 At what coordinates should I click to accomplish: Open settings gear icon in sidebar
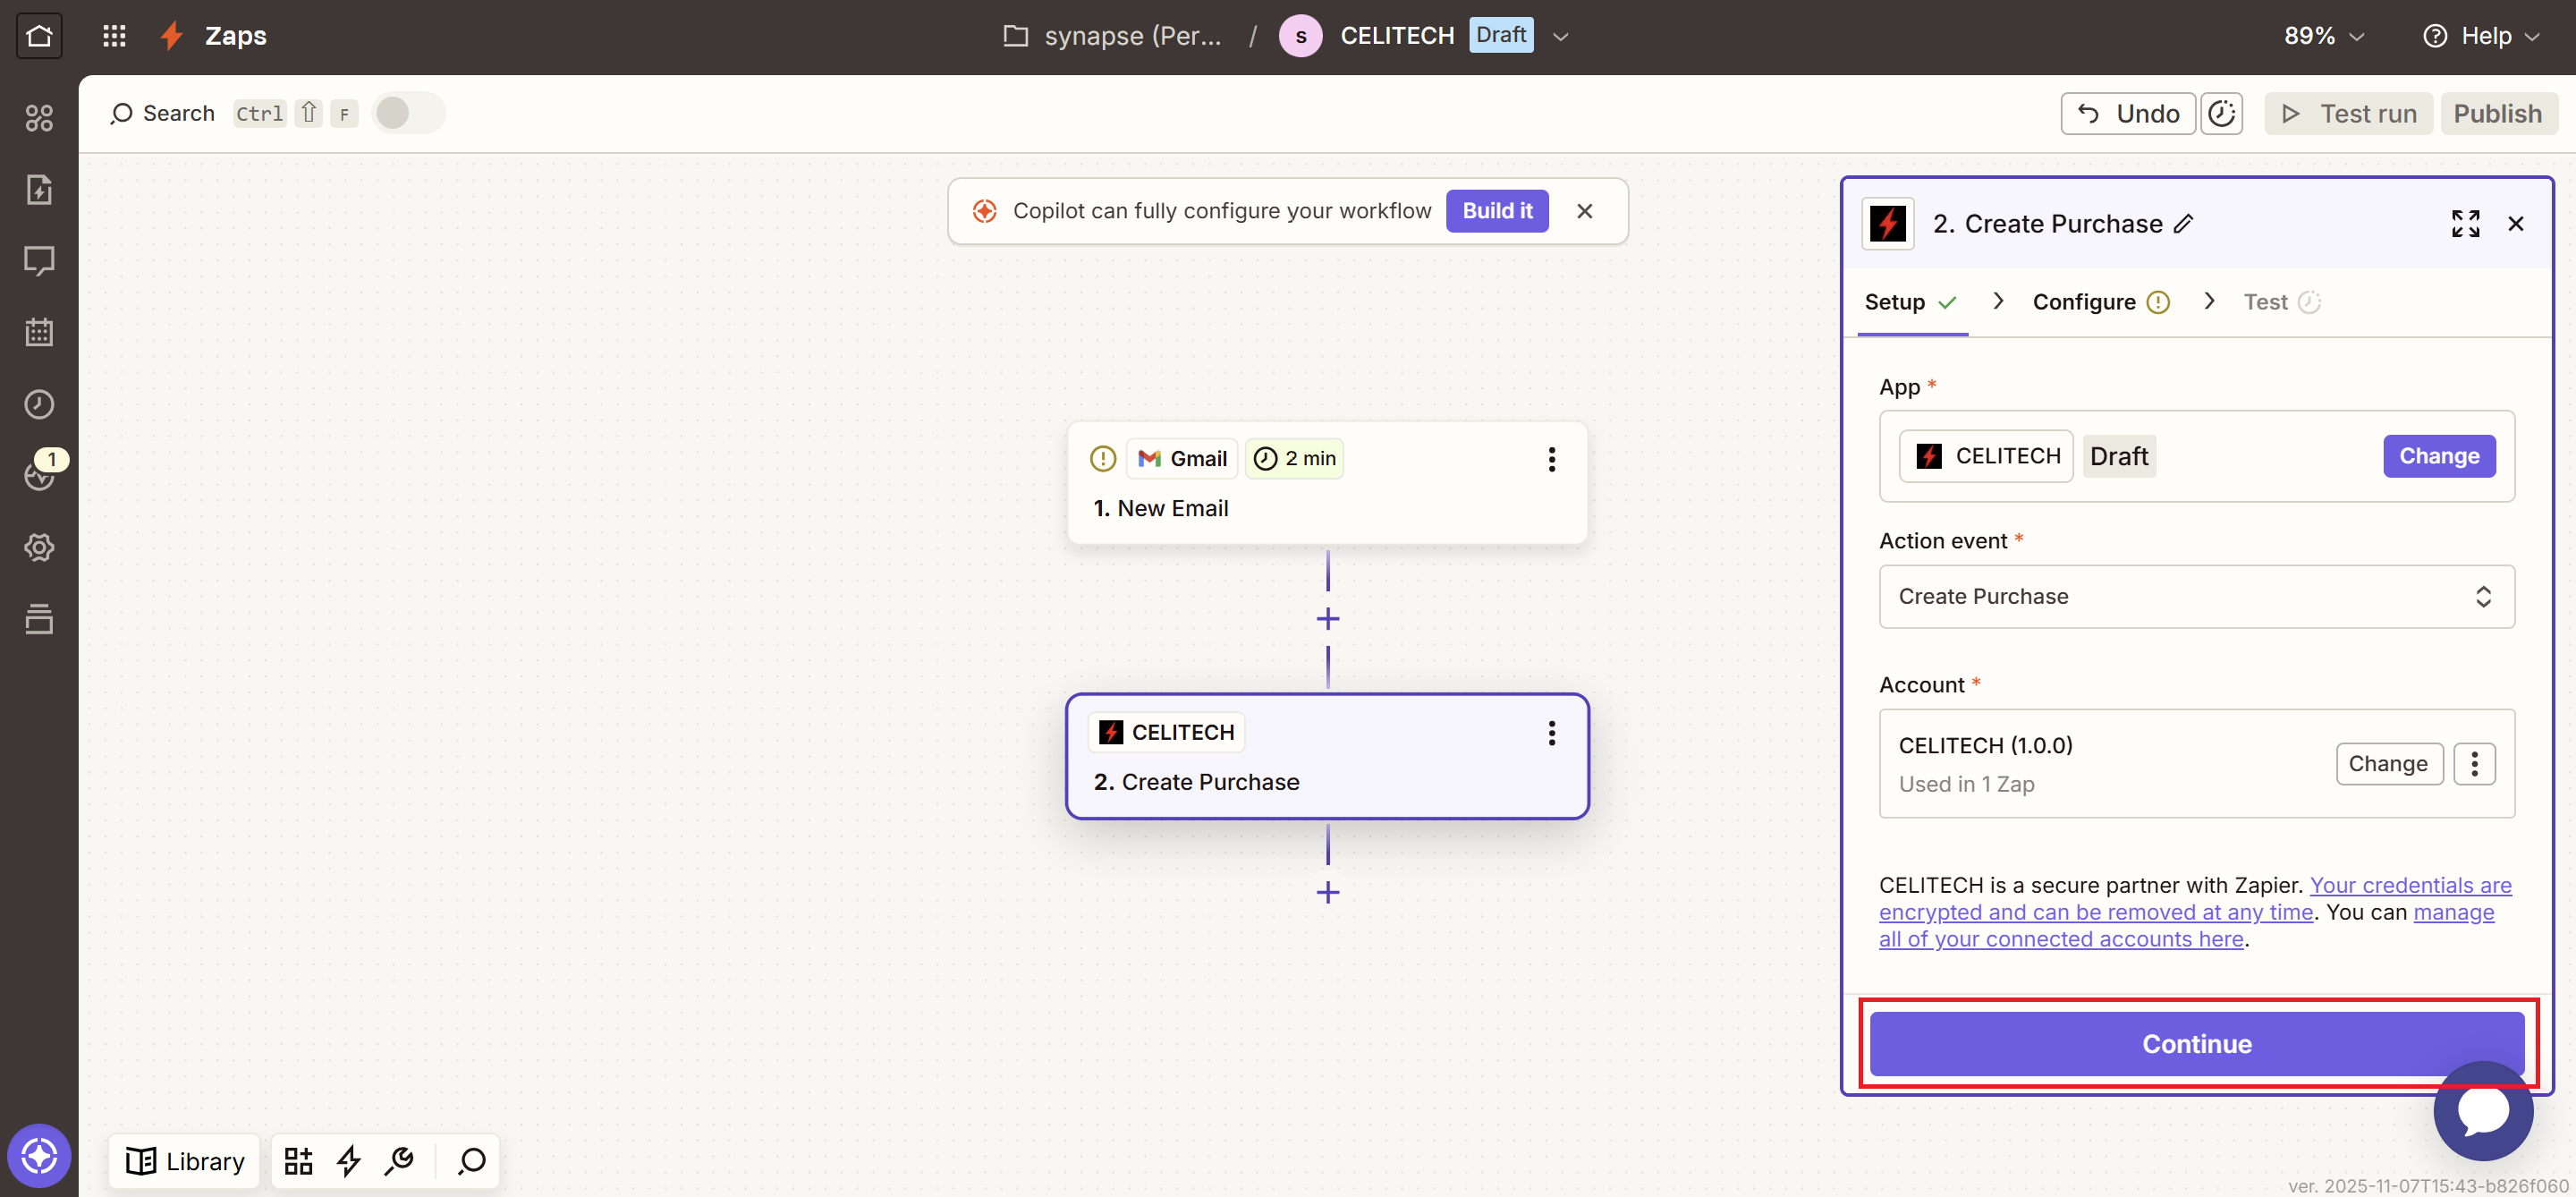click(39, 547)
